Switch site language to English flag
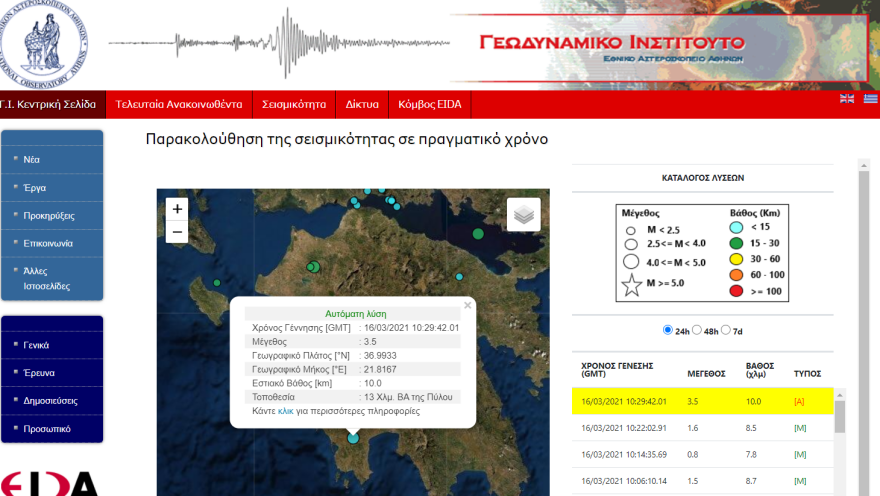Viewport: 880px width, 496px height. pyautogui.click(x=847, y=99)
